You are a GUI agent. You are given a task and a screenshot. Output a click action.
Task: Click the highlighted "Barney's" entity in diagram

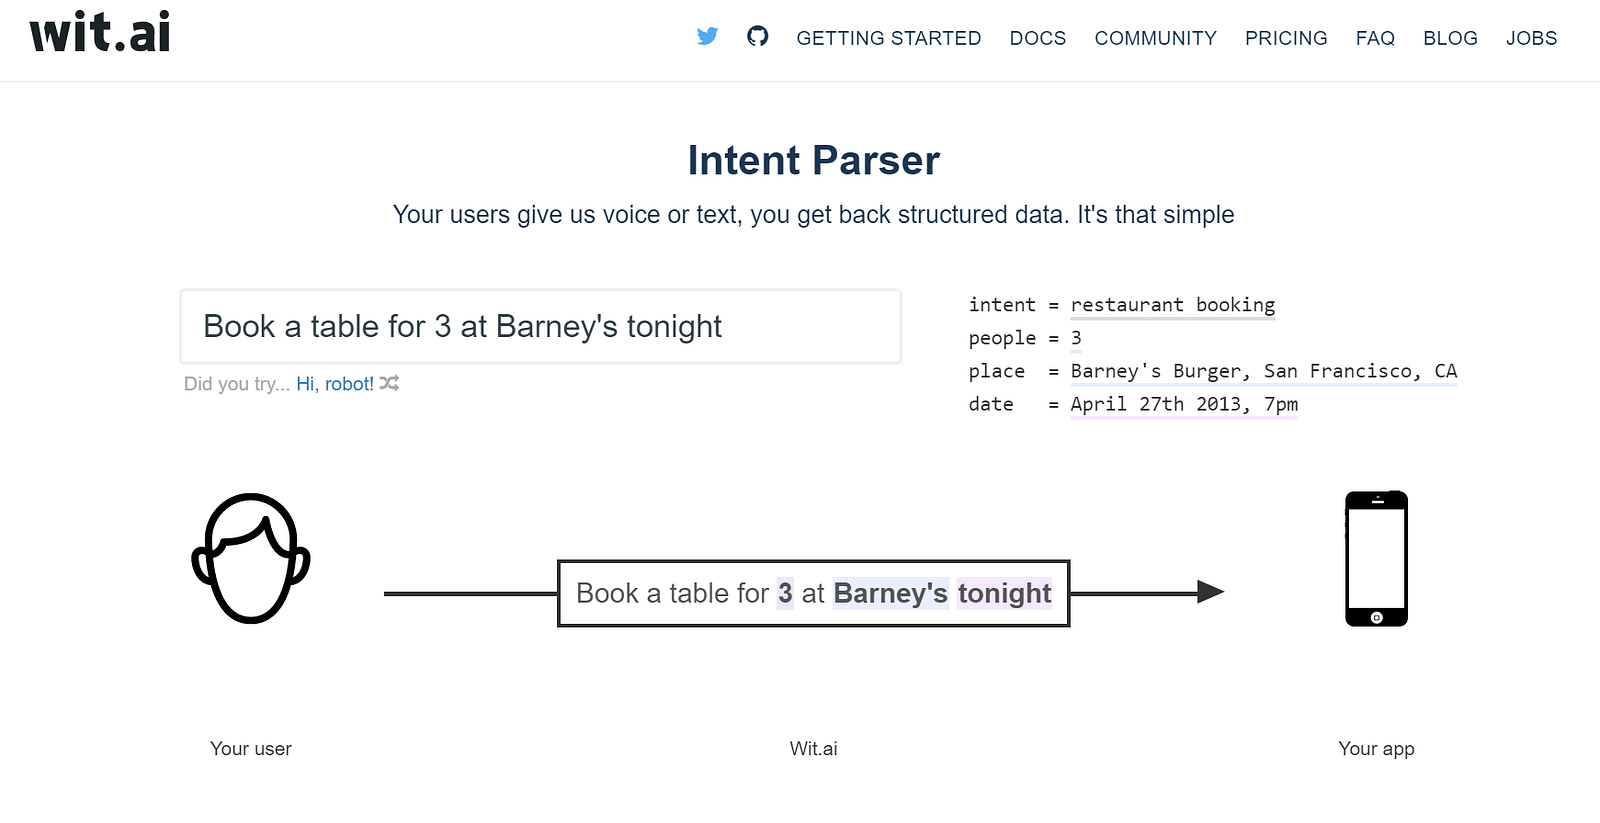[x=890, y=594]
